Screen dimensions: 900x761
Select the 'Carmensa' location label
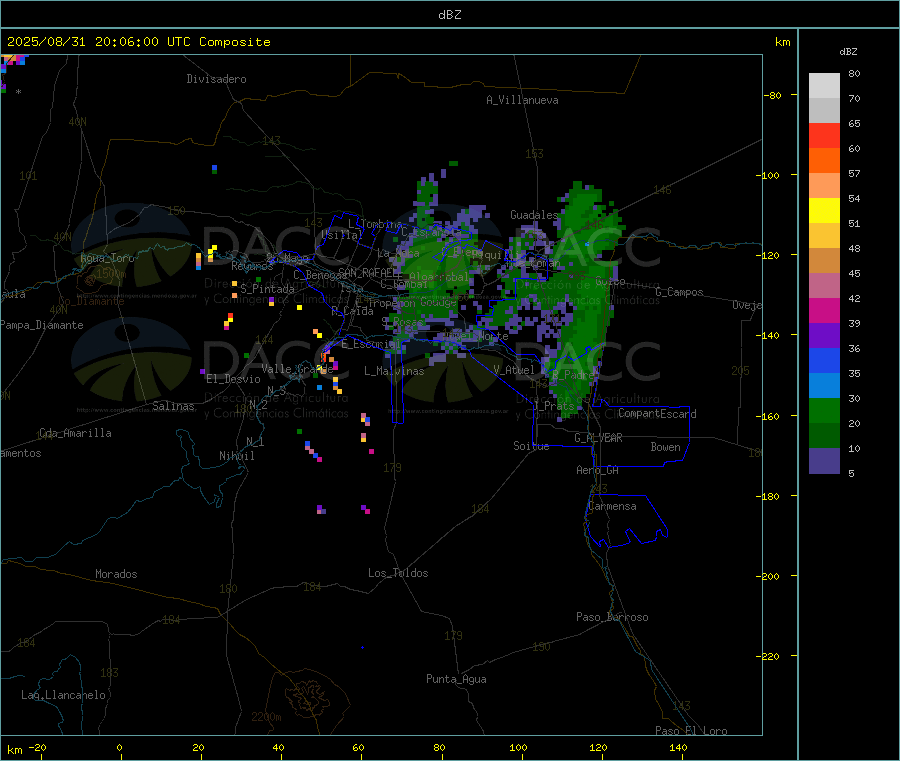point(612,506)
